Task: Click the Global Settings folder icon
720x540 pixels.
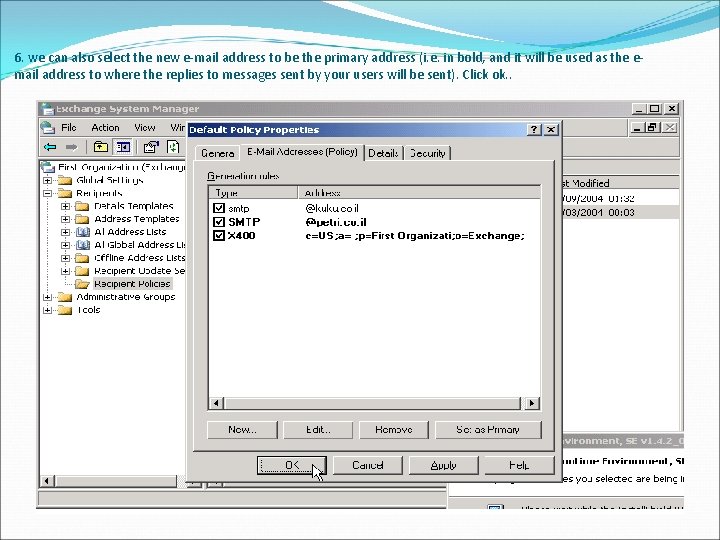Action: click(x=65, y=180)
